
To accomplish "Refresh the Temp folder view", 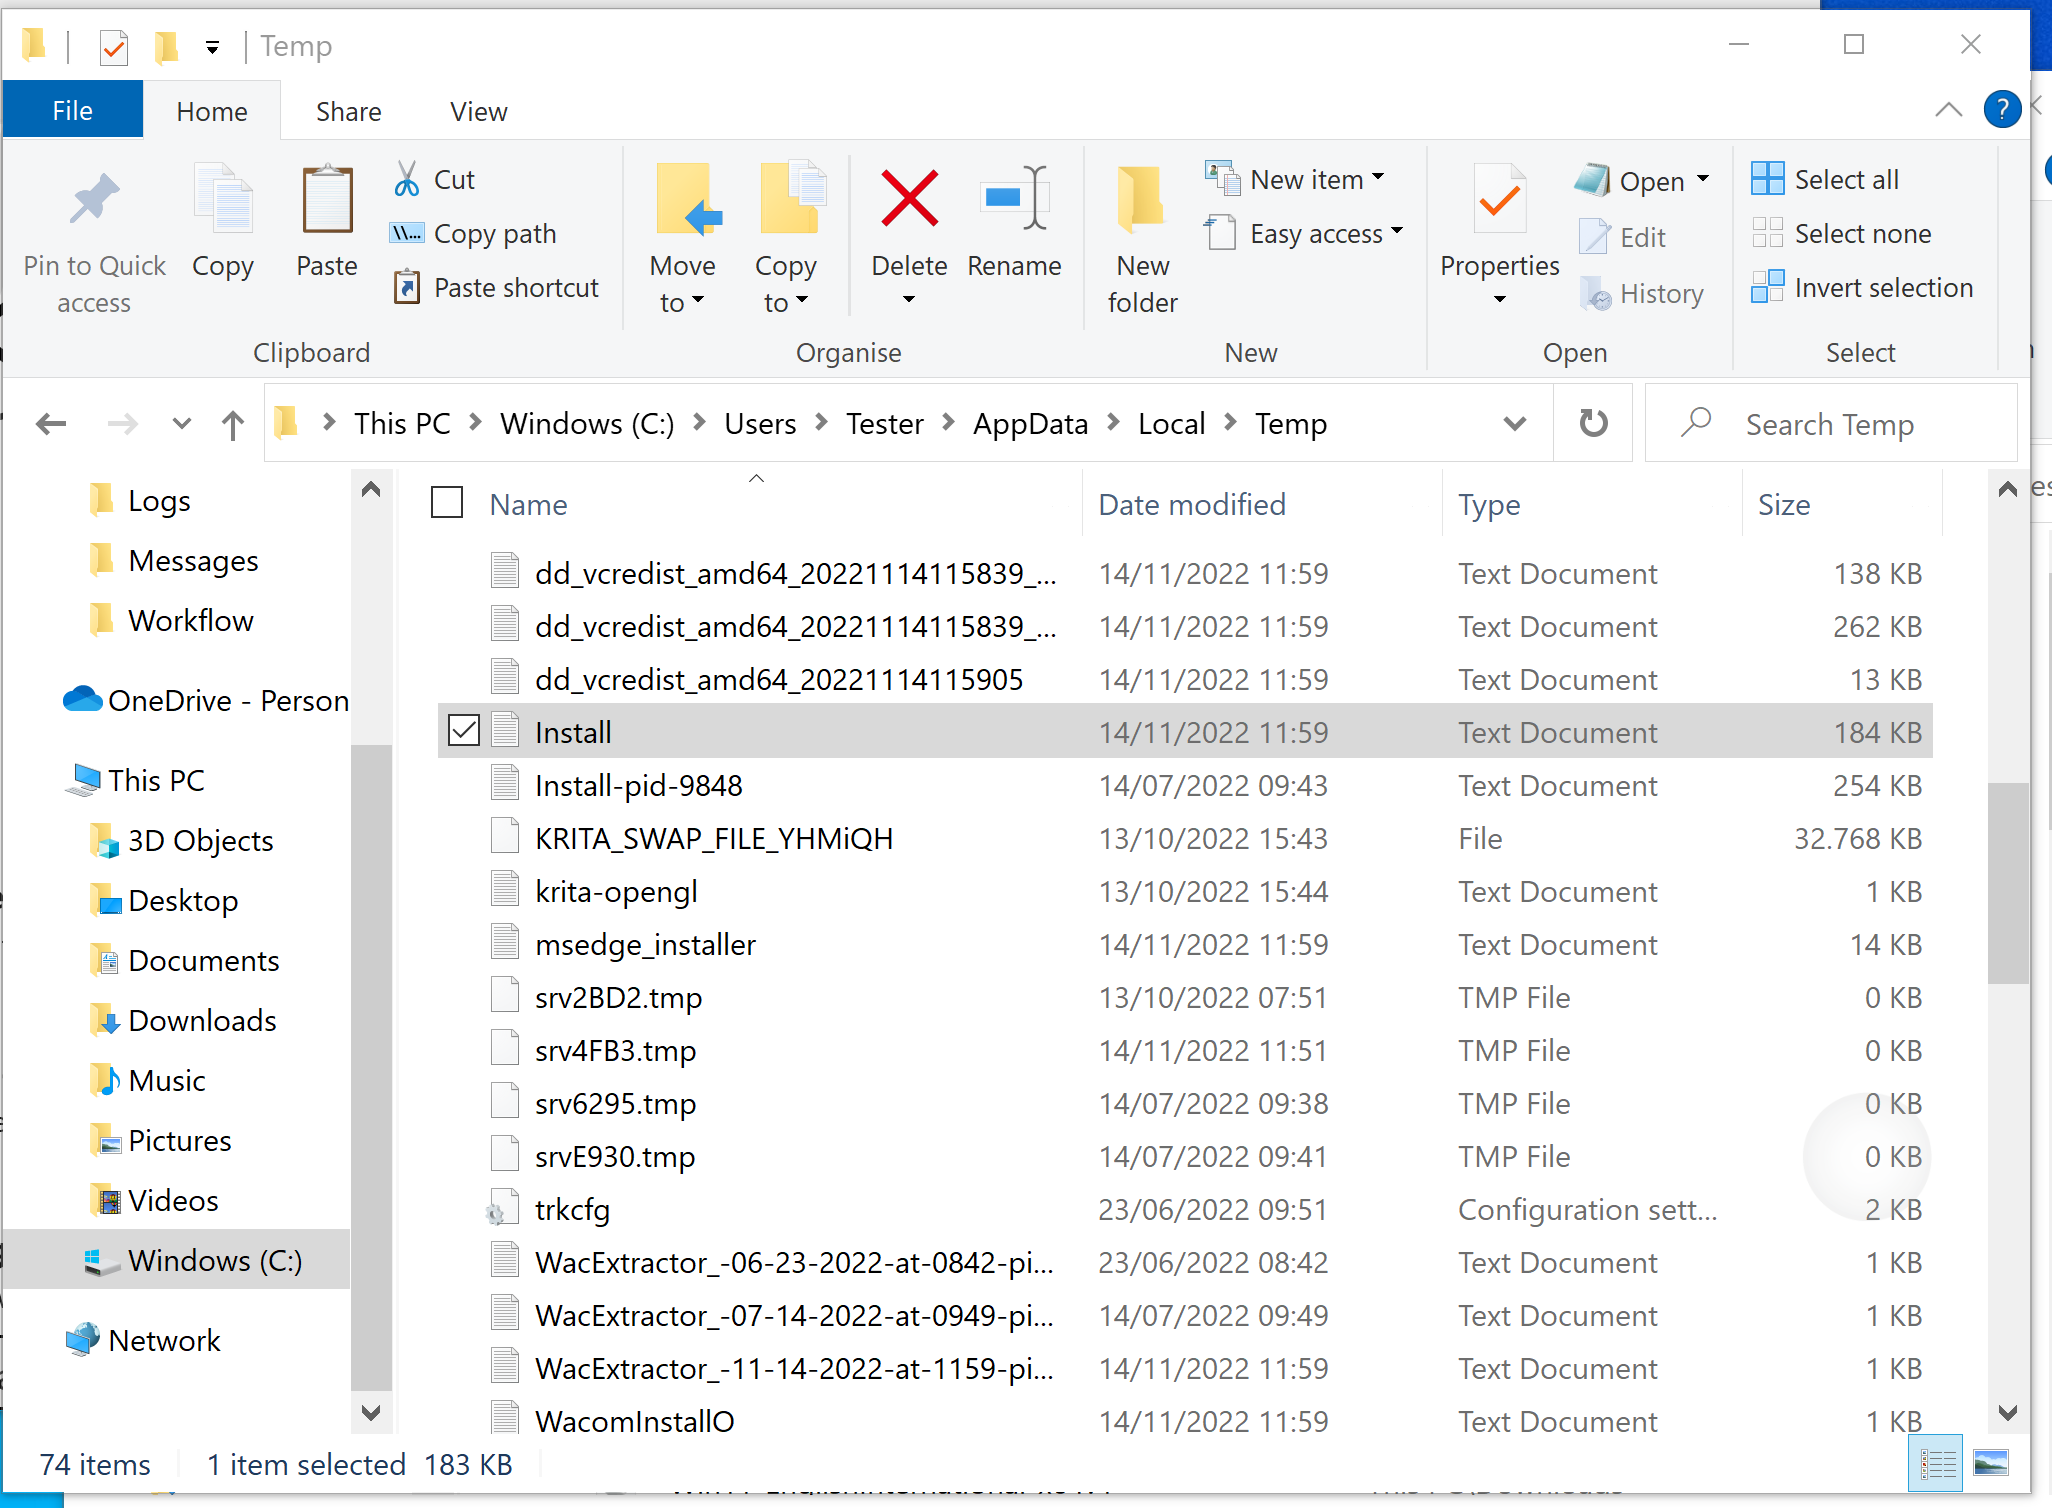I will pyautogui.click(x=1593, y=424).
